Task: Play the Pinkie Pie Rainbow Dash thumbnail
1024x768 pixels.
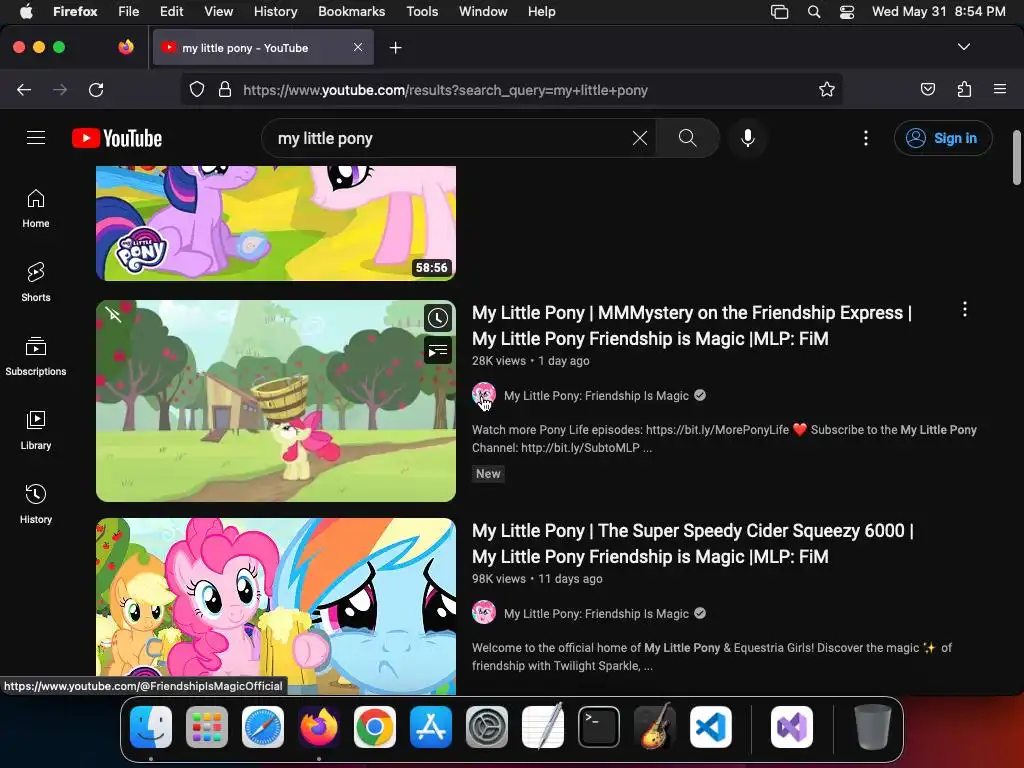Action: click(276, 606)
